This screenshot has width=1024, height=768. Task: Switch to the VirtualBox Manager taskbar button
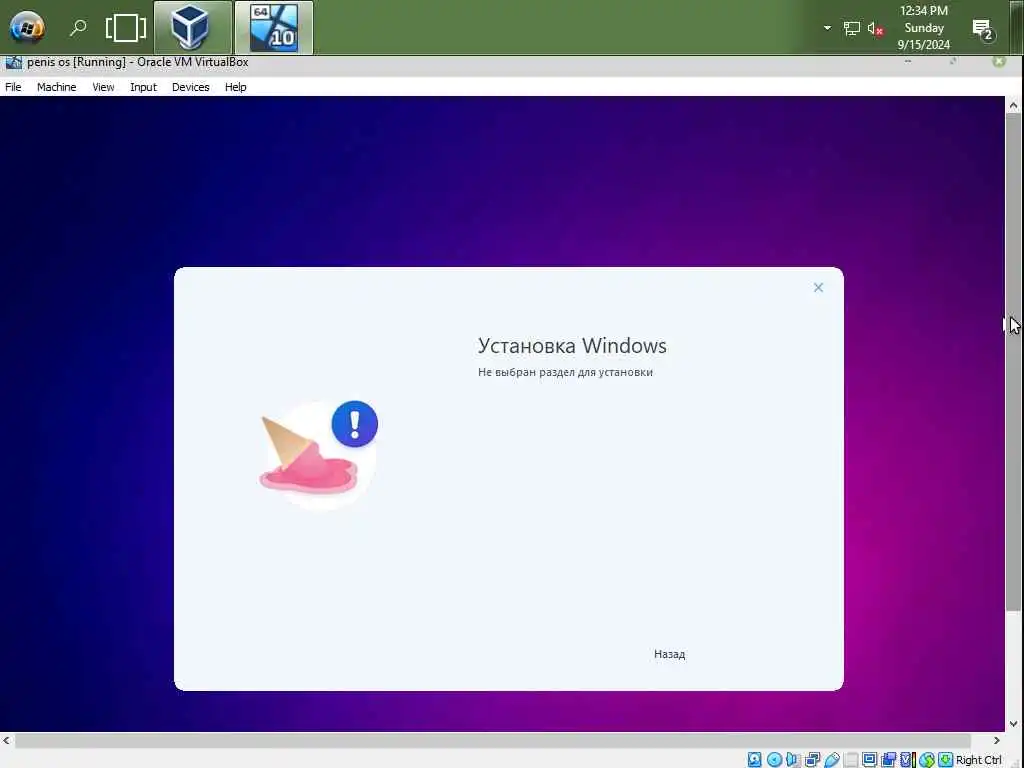pyautogui.click(x=193, y=27)
